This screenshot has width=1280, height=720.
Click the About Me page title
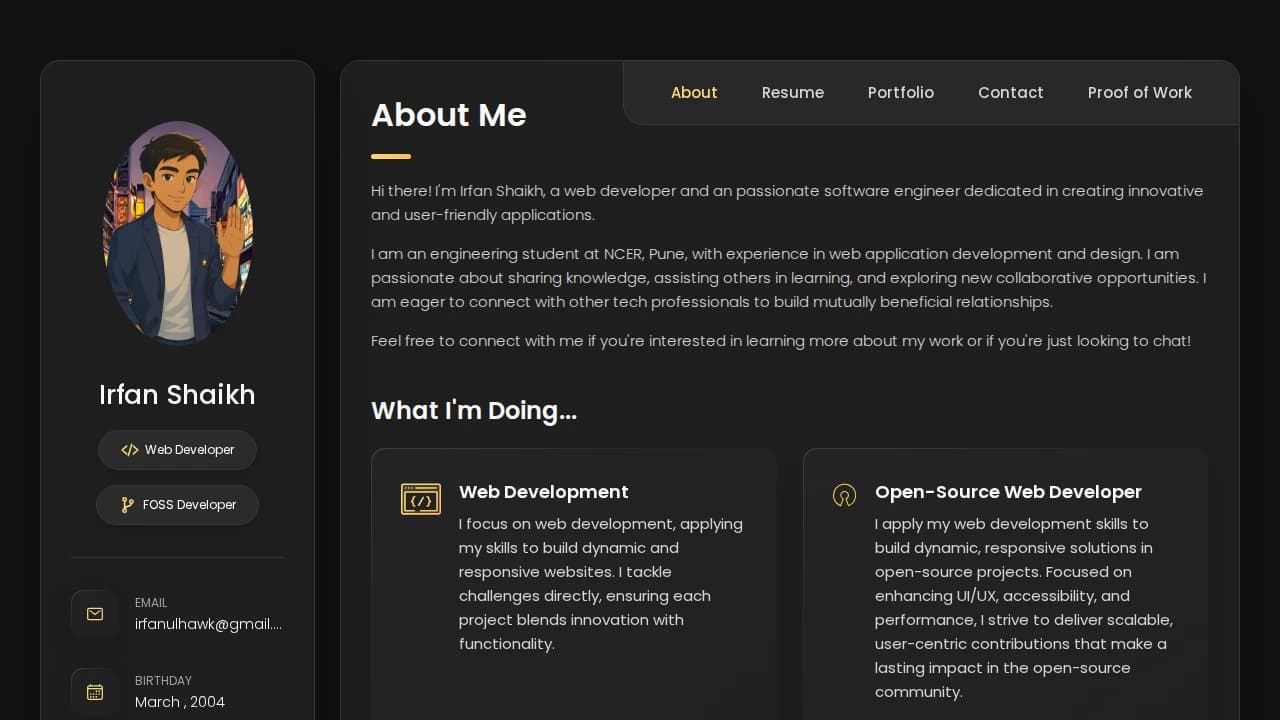[x=448, y=115]
